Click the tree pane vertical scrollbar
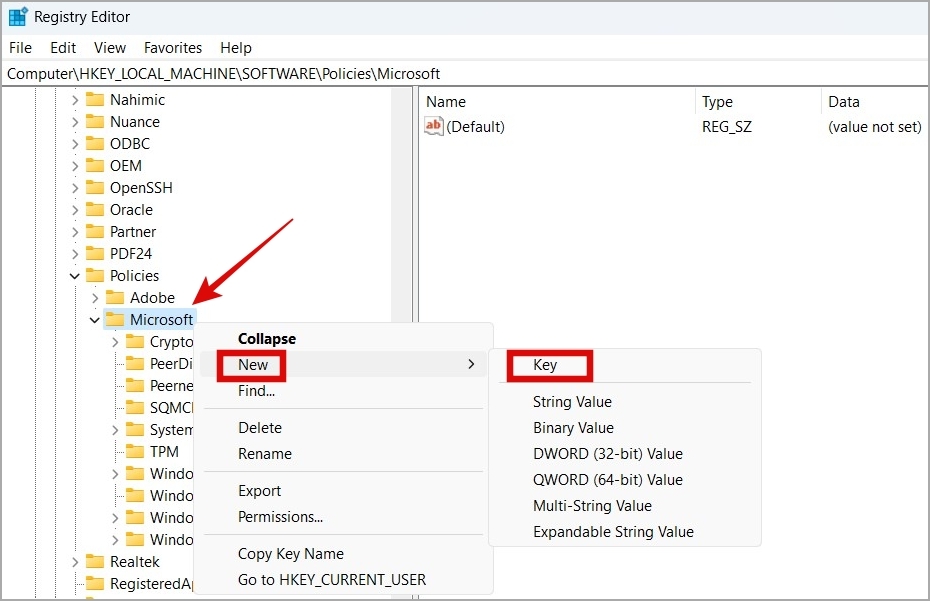 pyautogui.click(x=404, y=205)
